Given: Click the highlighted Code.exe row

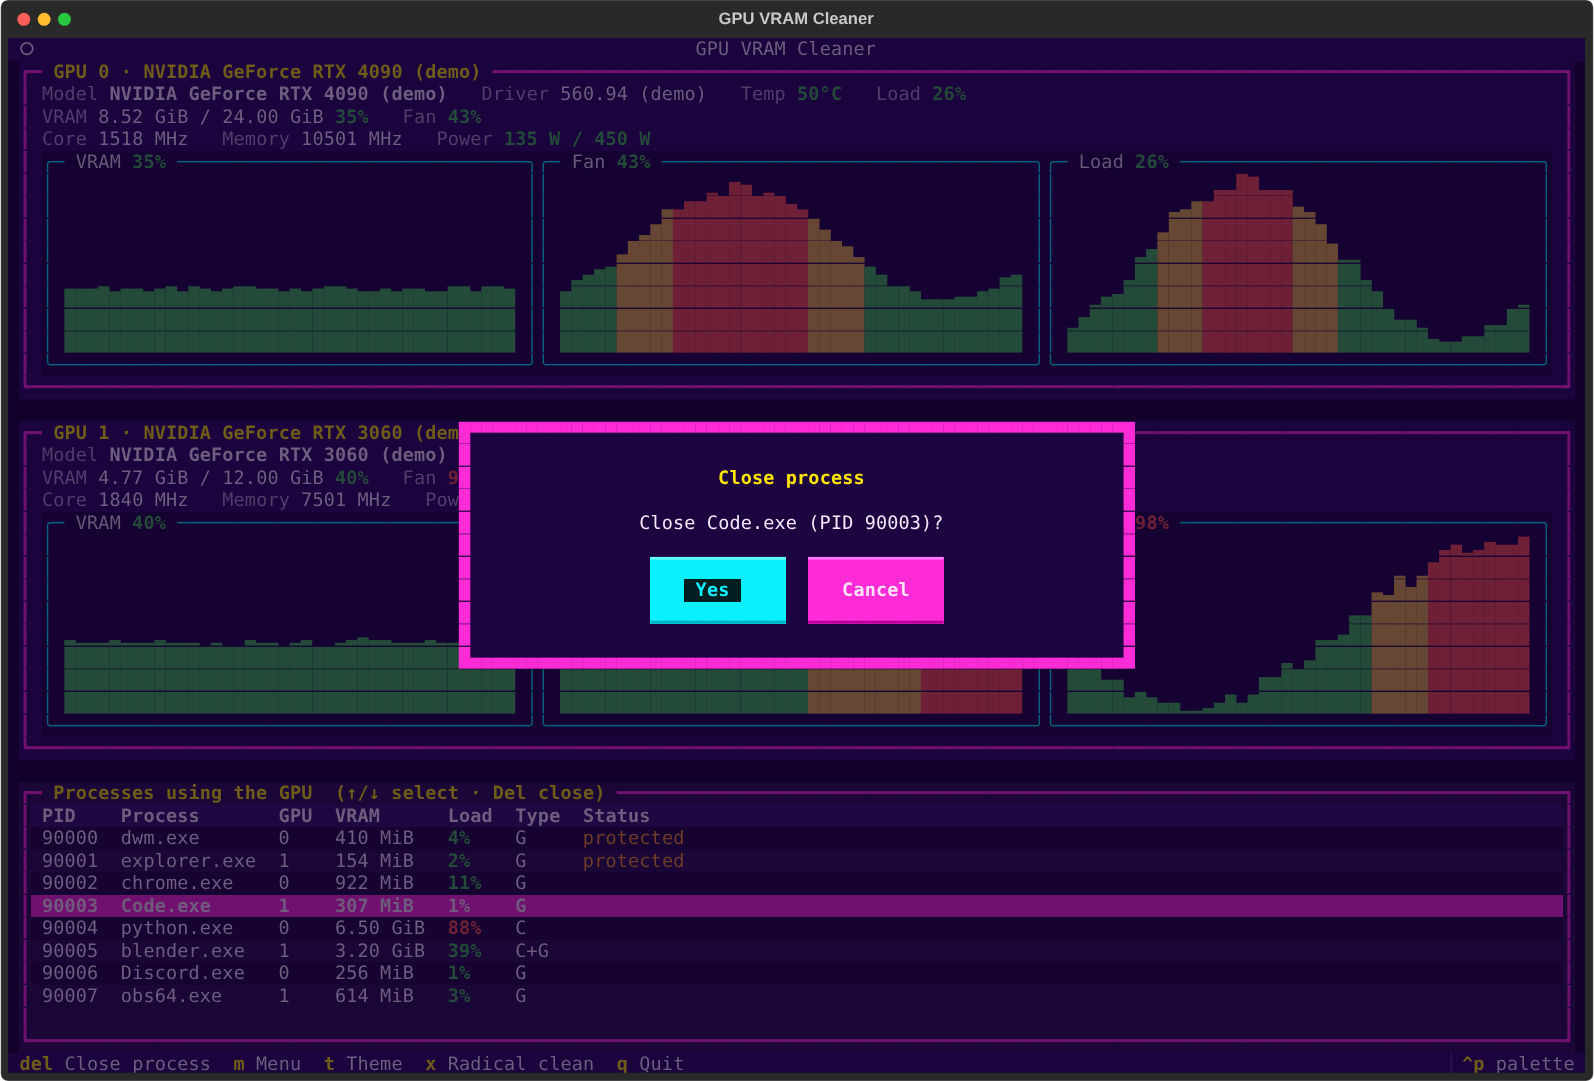Looking at the screenshot, I should [796, 906].
